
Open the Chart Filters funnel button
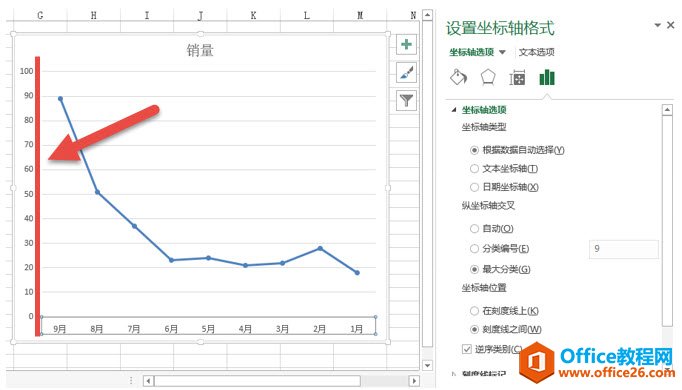tap(406, 101)
